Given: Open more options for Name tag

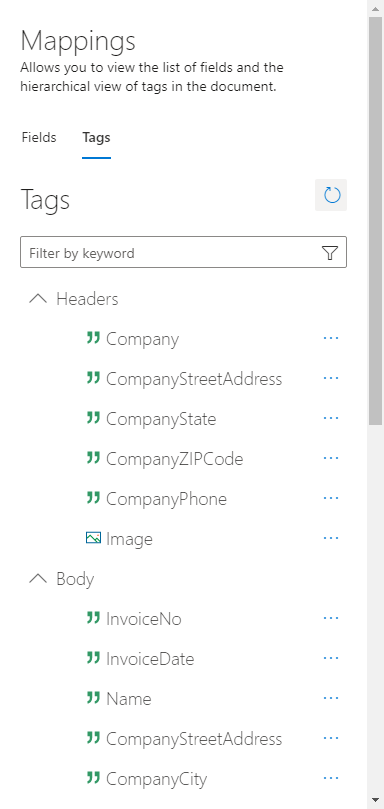Looking at the screenshot, I should (x=331, y=698).
